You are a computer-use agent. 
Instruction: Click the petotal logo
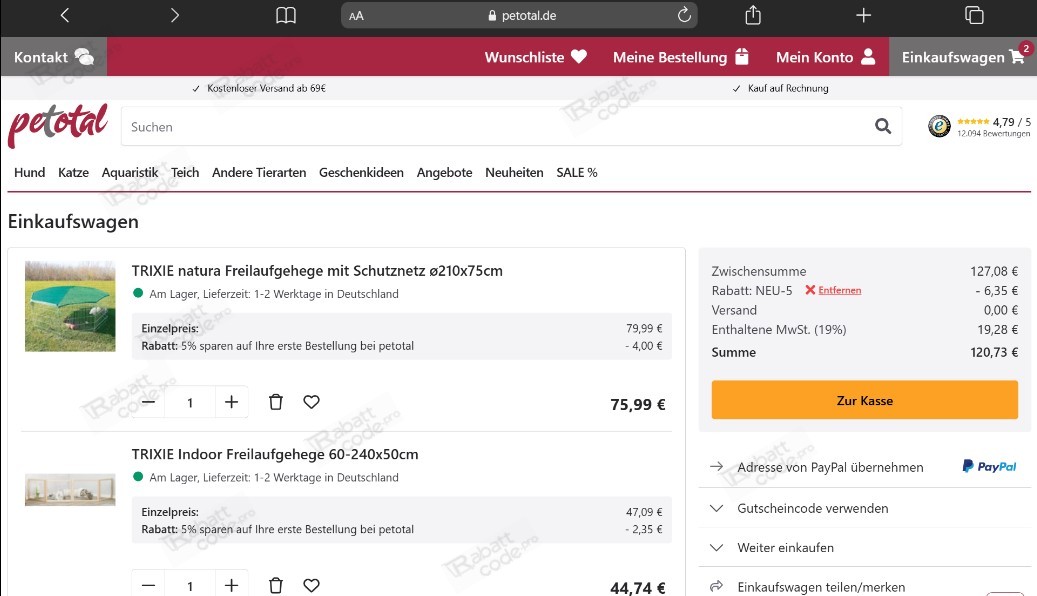pos(58,125)
